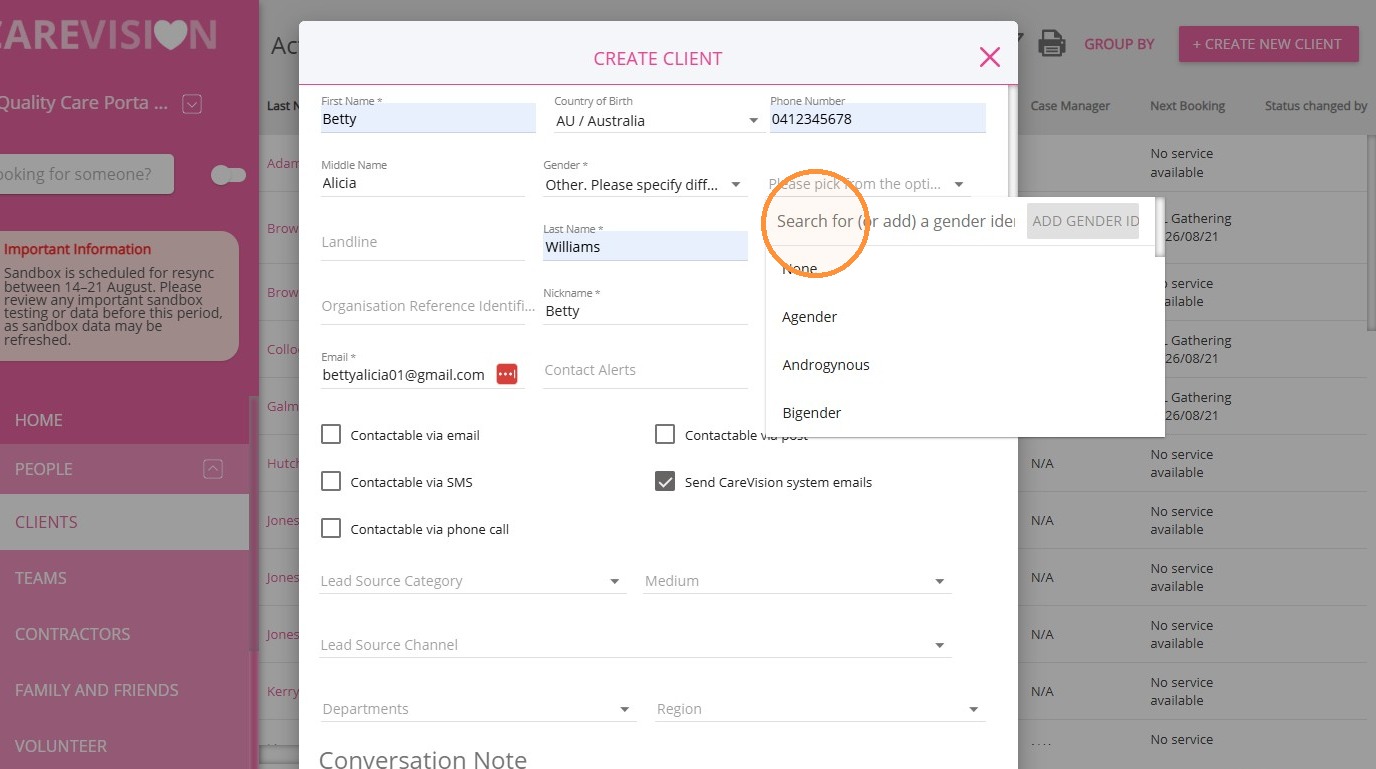Click the Contact Alerts field

point(645,370)
